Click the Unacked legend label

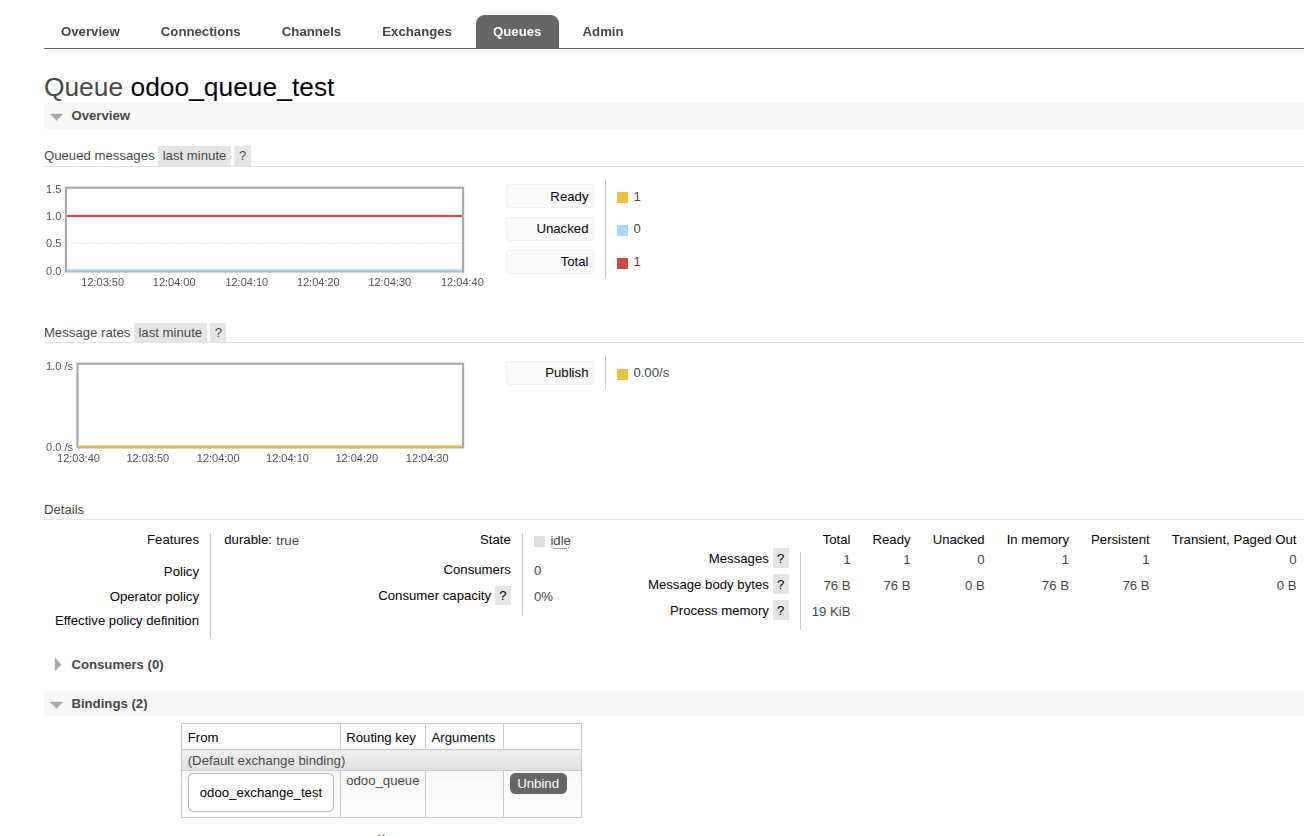550,229
